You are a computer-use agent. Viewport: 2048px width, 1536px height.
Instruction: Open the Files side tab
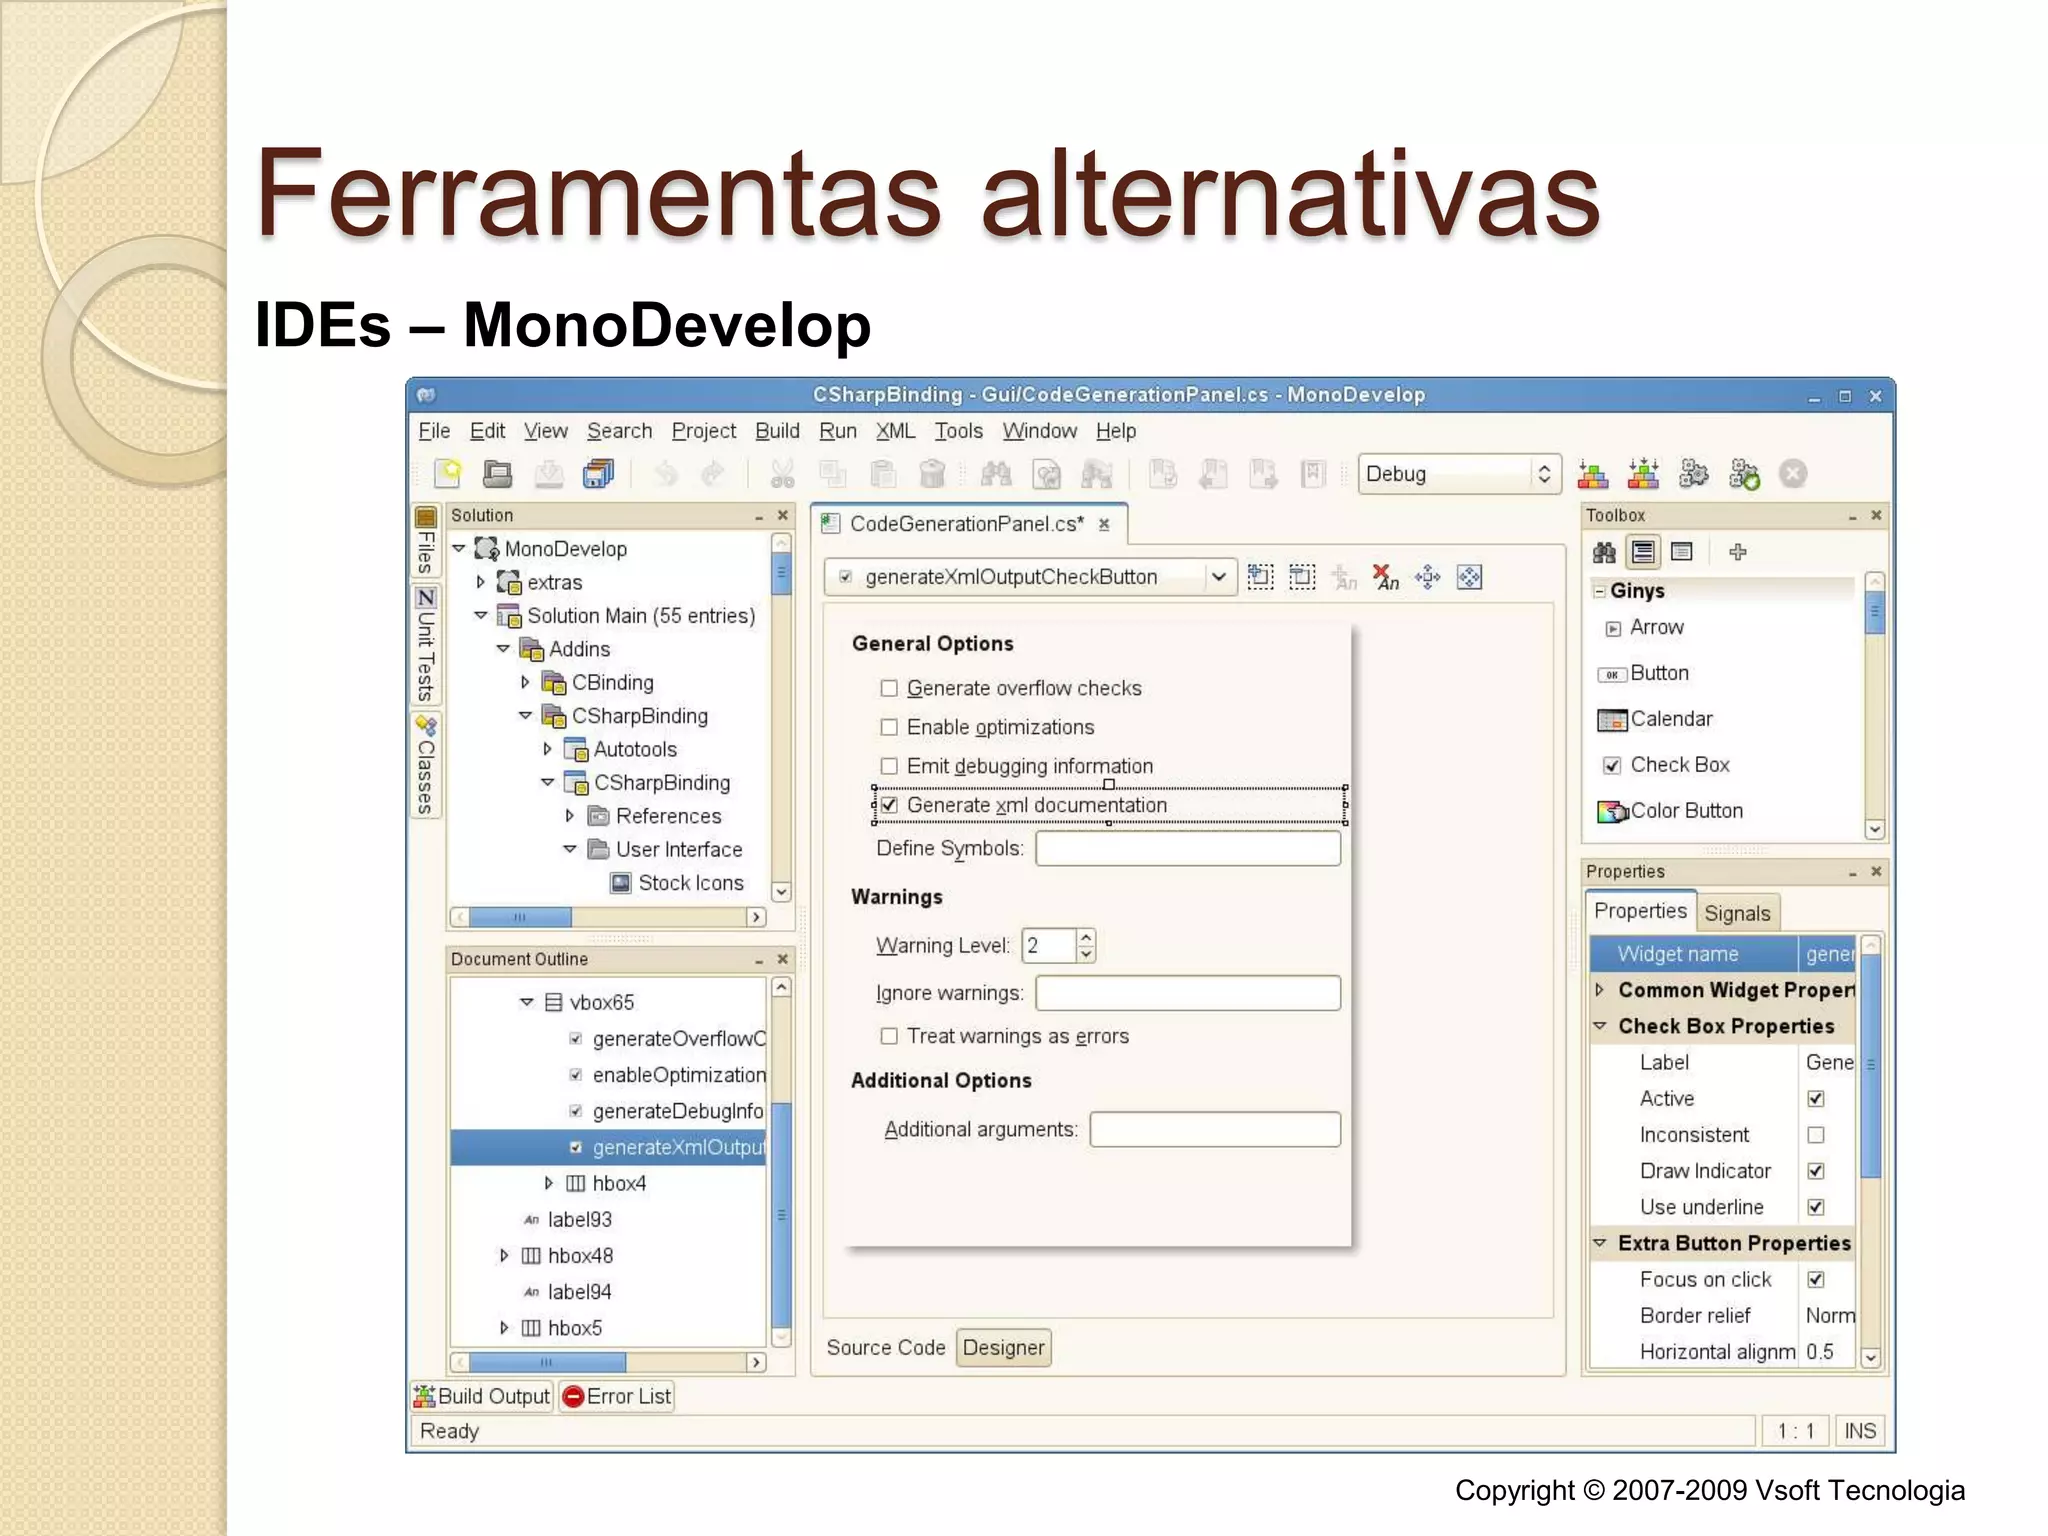pos(426,541)
